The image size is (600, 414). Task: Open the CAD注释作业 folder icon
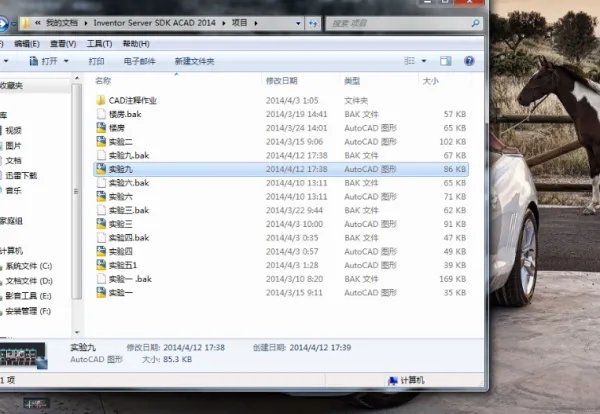(100, 101)
